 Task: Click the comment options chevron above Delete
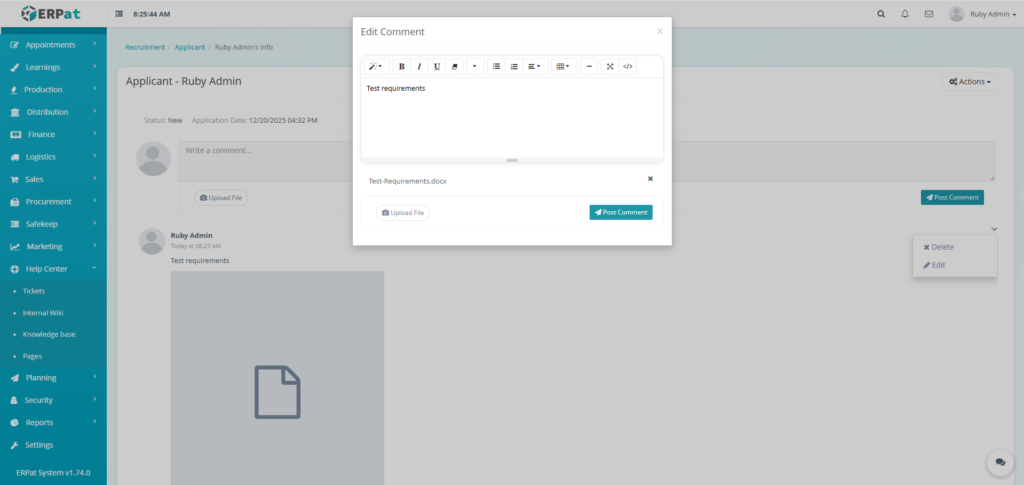(993, 229)
